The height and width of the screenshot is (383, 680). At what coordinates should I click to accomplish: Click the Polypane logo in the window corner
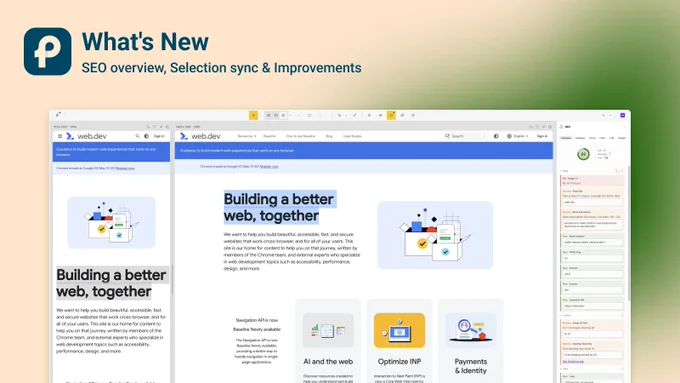click(58, 115)
